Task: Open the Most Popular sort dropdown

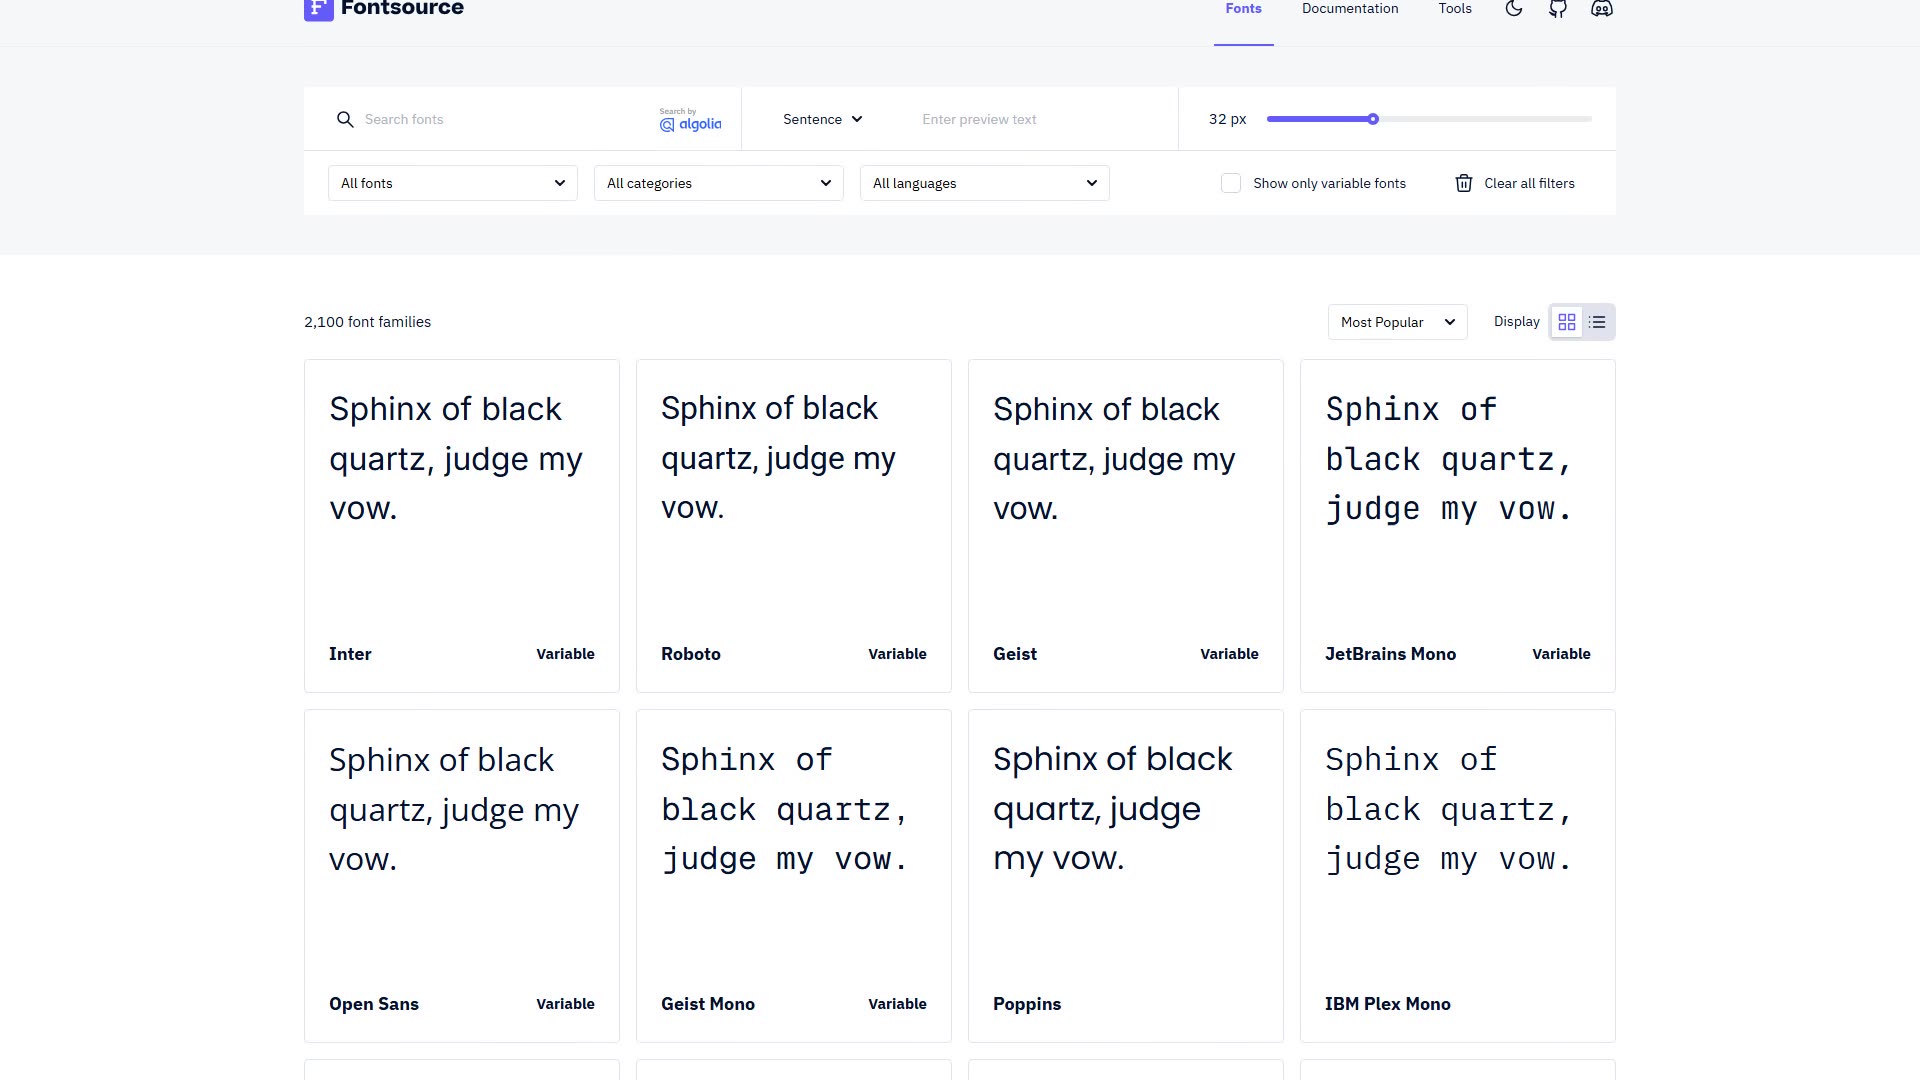Action: tap(1398, 322)
